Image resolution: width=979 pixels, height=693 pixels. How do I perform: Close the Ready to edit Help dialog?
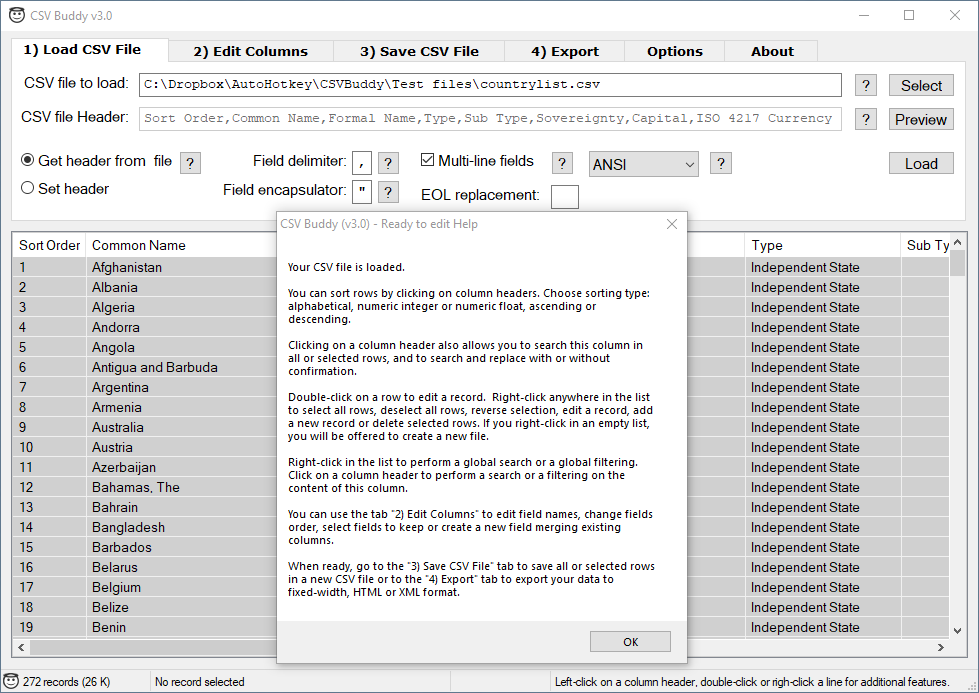coord(672,224)
